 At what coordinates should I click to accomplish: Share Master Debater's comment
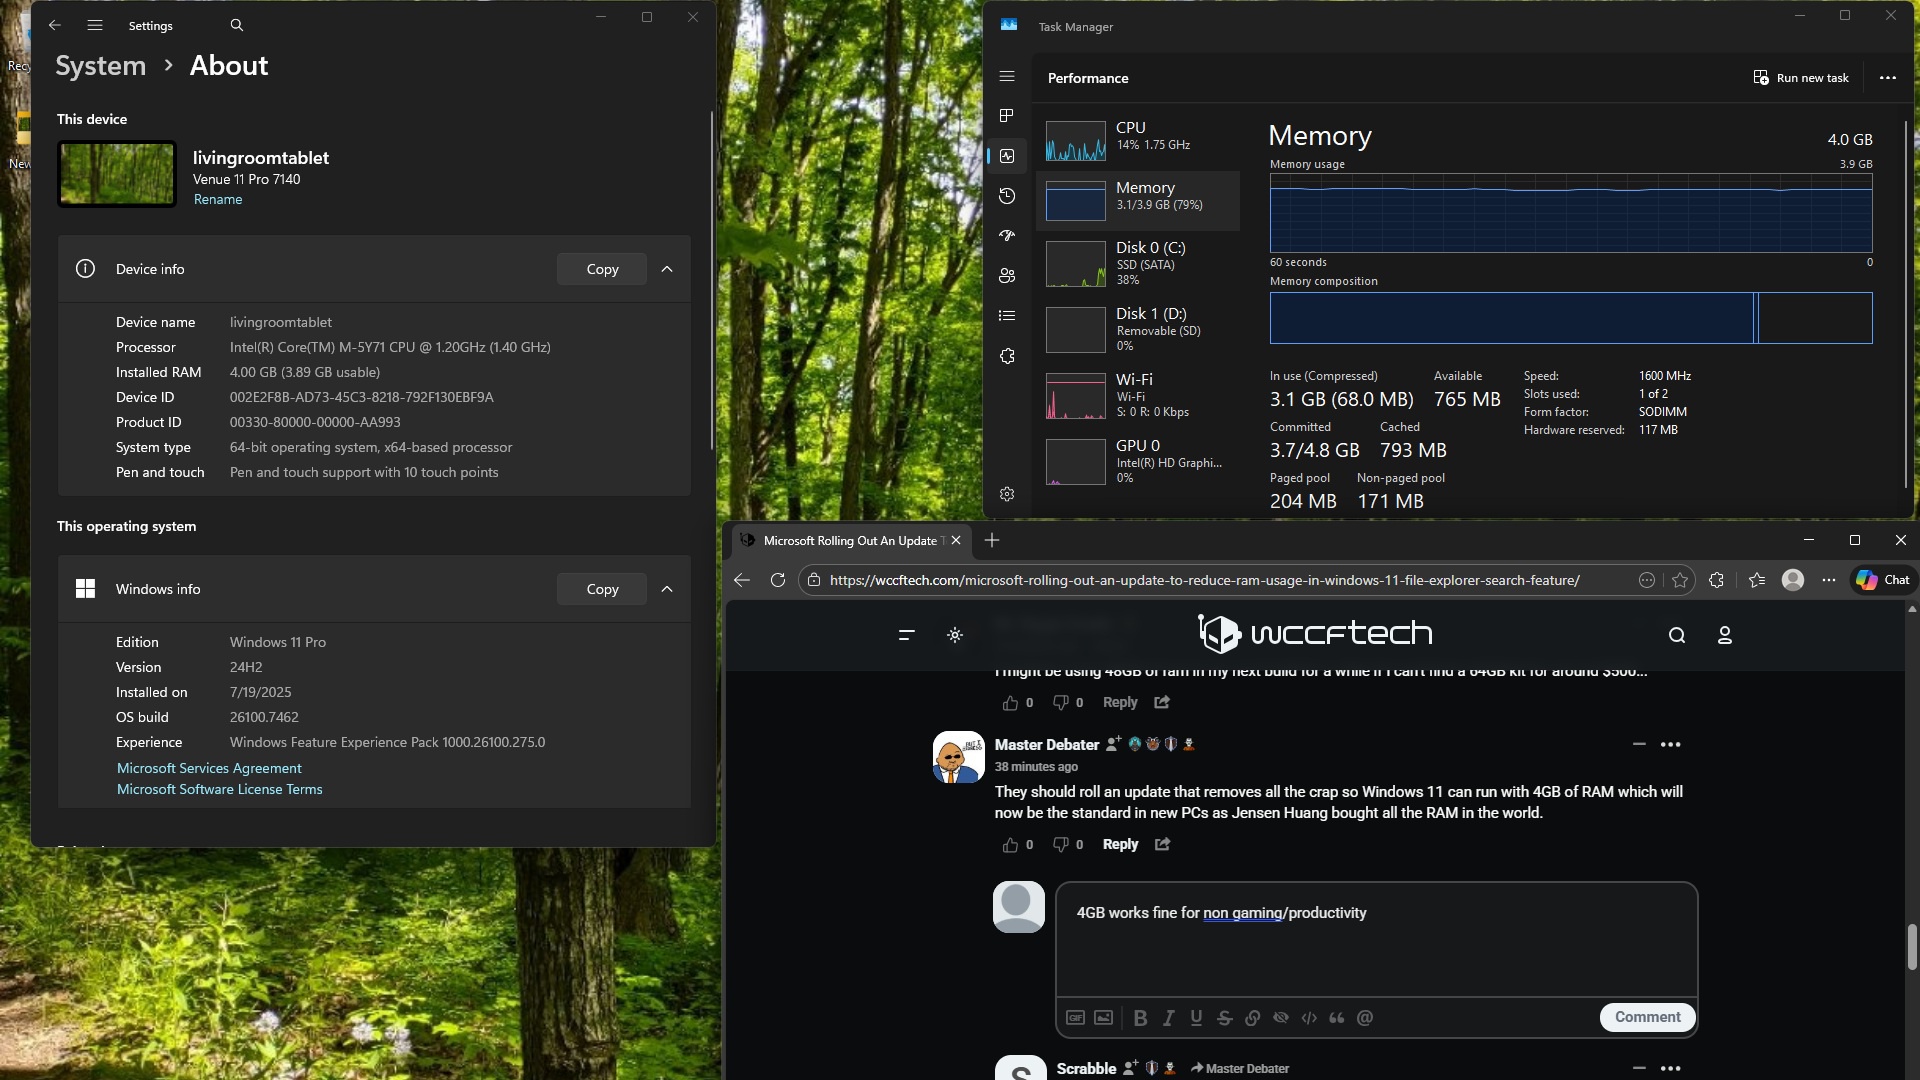pos(1162,844)
